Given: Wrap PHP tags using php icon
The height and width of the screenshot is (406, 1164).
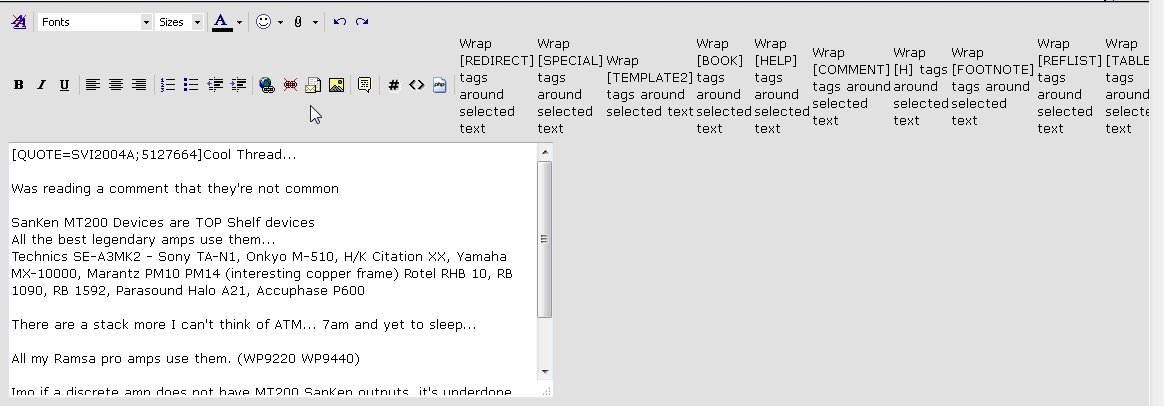Looking at the screenshot, I should 439,85.
